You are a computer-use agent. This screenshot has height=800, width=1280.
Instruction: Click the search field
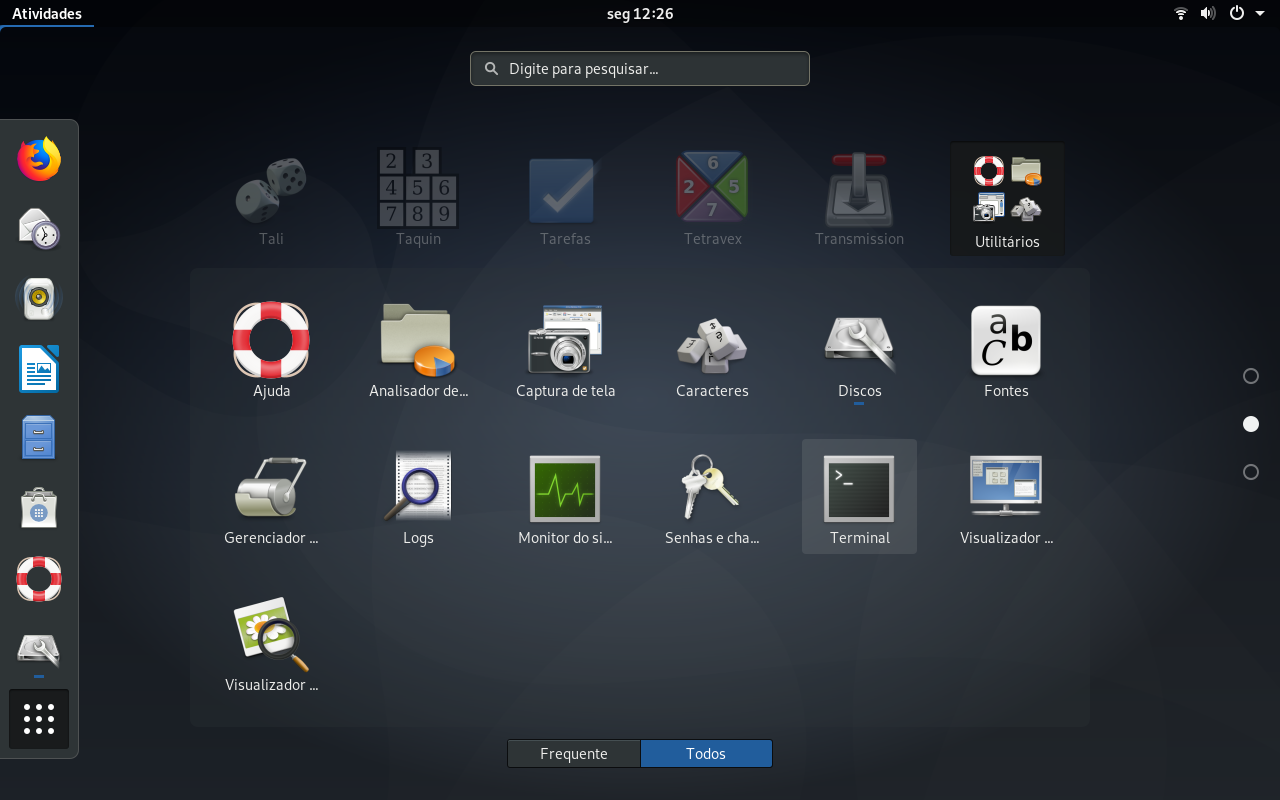click(x=640, y=68)
